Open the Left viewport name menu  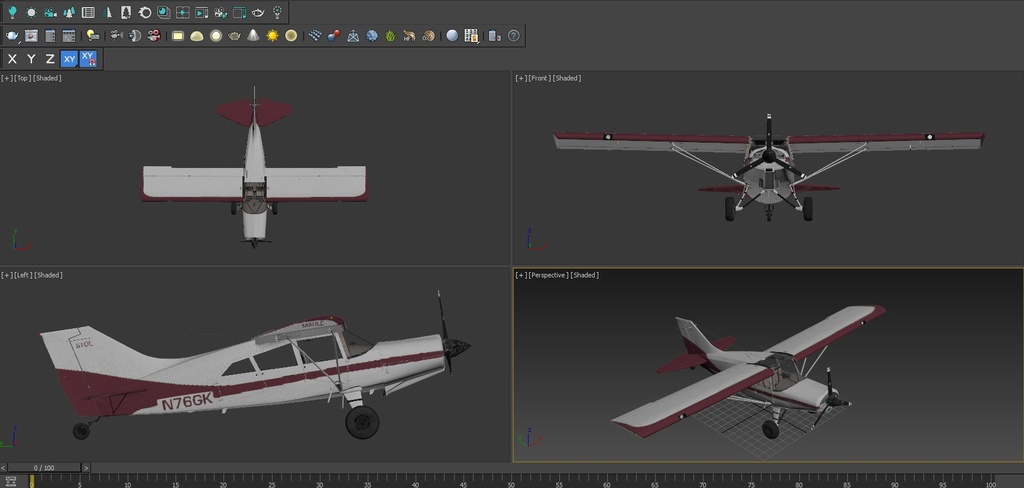point(24,275)
